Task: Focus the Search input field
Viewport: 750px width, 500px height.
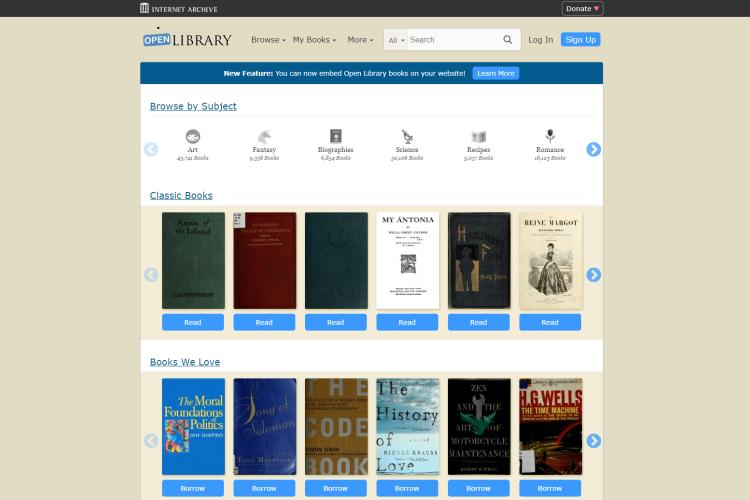Action: point(453,40)
